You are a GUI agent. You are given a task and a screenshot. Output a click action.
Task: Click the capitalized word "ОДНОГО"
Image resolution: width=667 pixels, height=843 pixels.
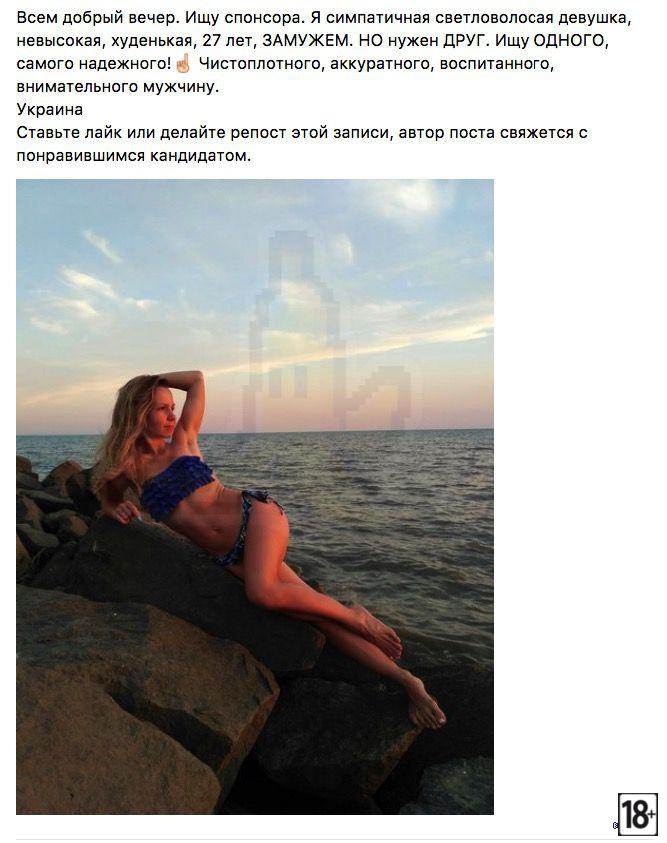coord(571,41)
